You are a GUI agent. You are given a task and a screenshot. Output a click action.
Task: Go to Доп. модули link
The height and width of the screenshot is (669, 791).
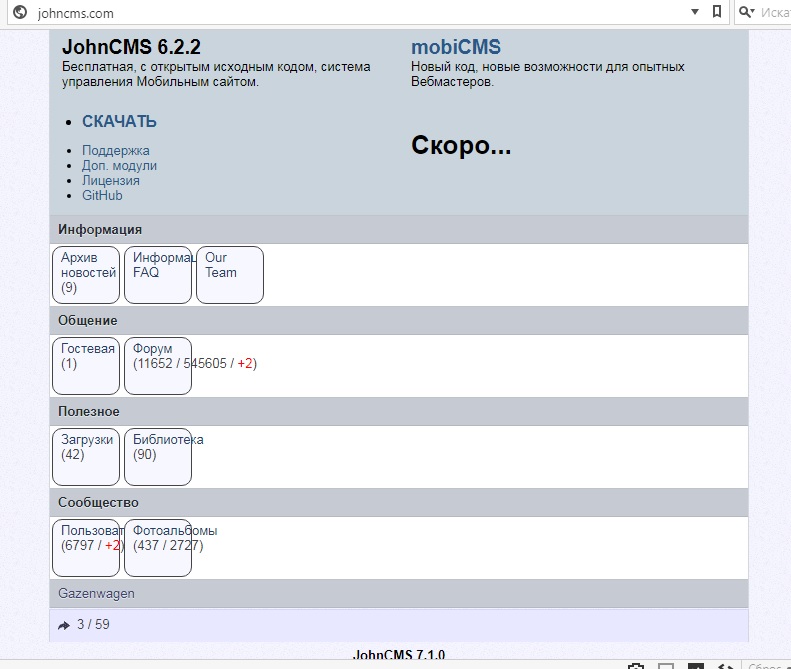[x=119, y=166]
